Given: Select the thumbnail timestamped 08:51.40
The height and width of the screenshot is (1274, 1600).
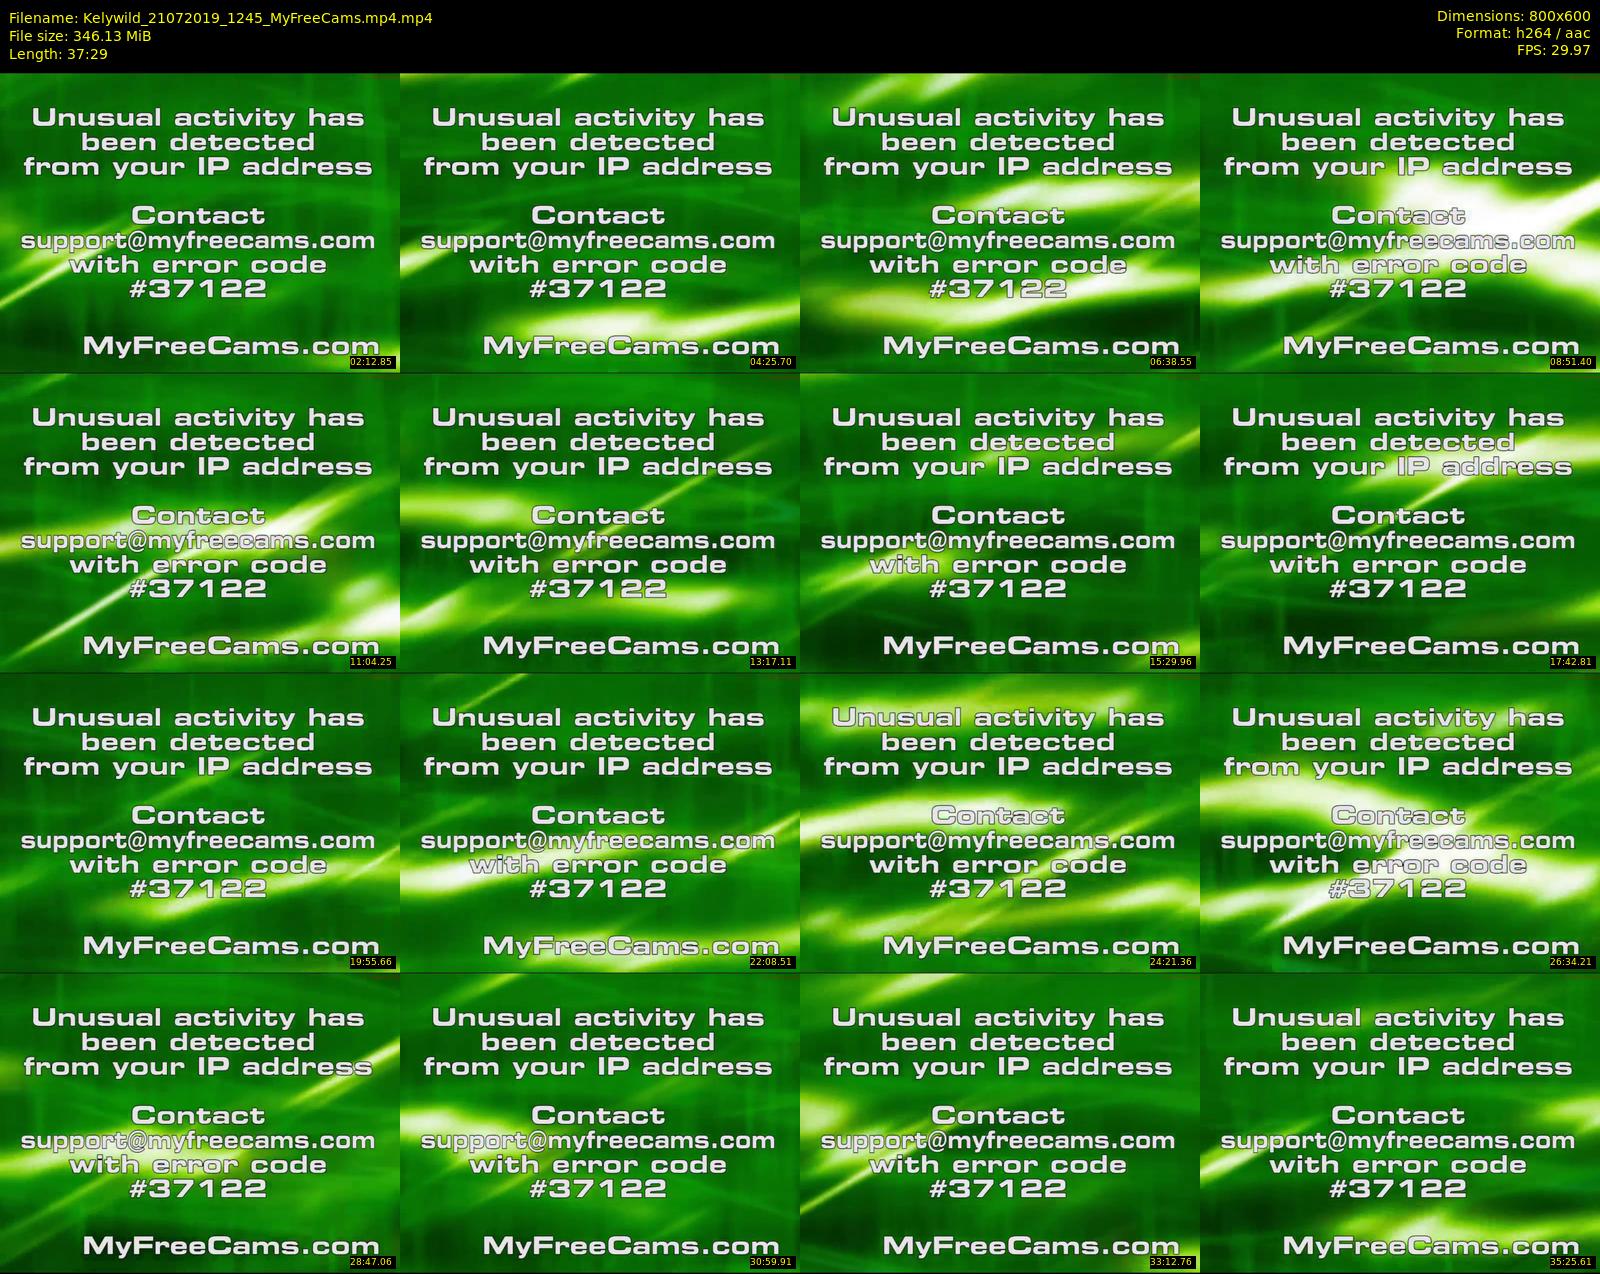Looking at the screenshot, I should (x=1400, y=222).
